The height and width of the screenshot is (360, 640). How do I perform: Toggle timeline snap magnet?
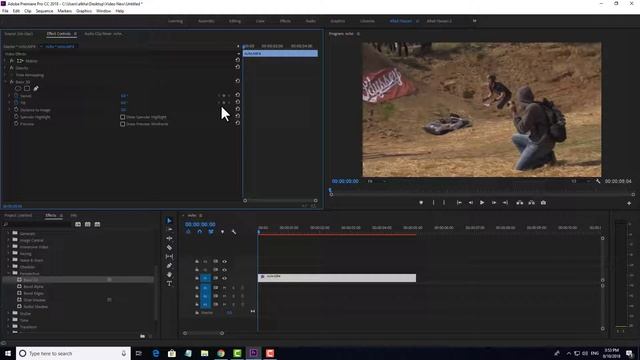200,232
